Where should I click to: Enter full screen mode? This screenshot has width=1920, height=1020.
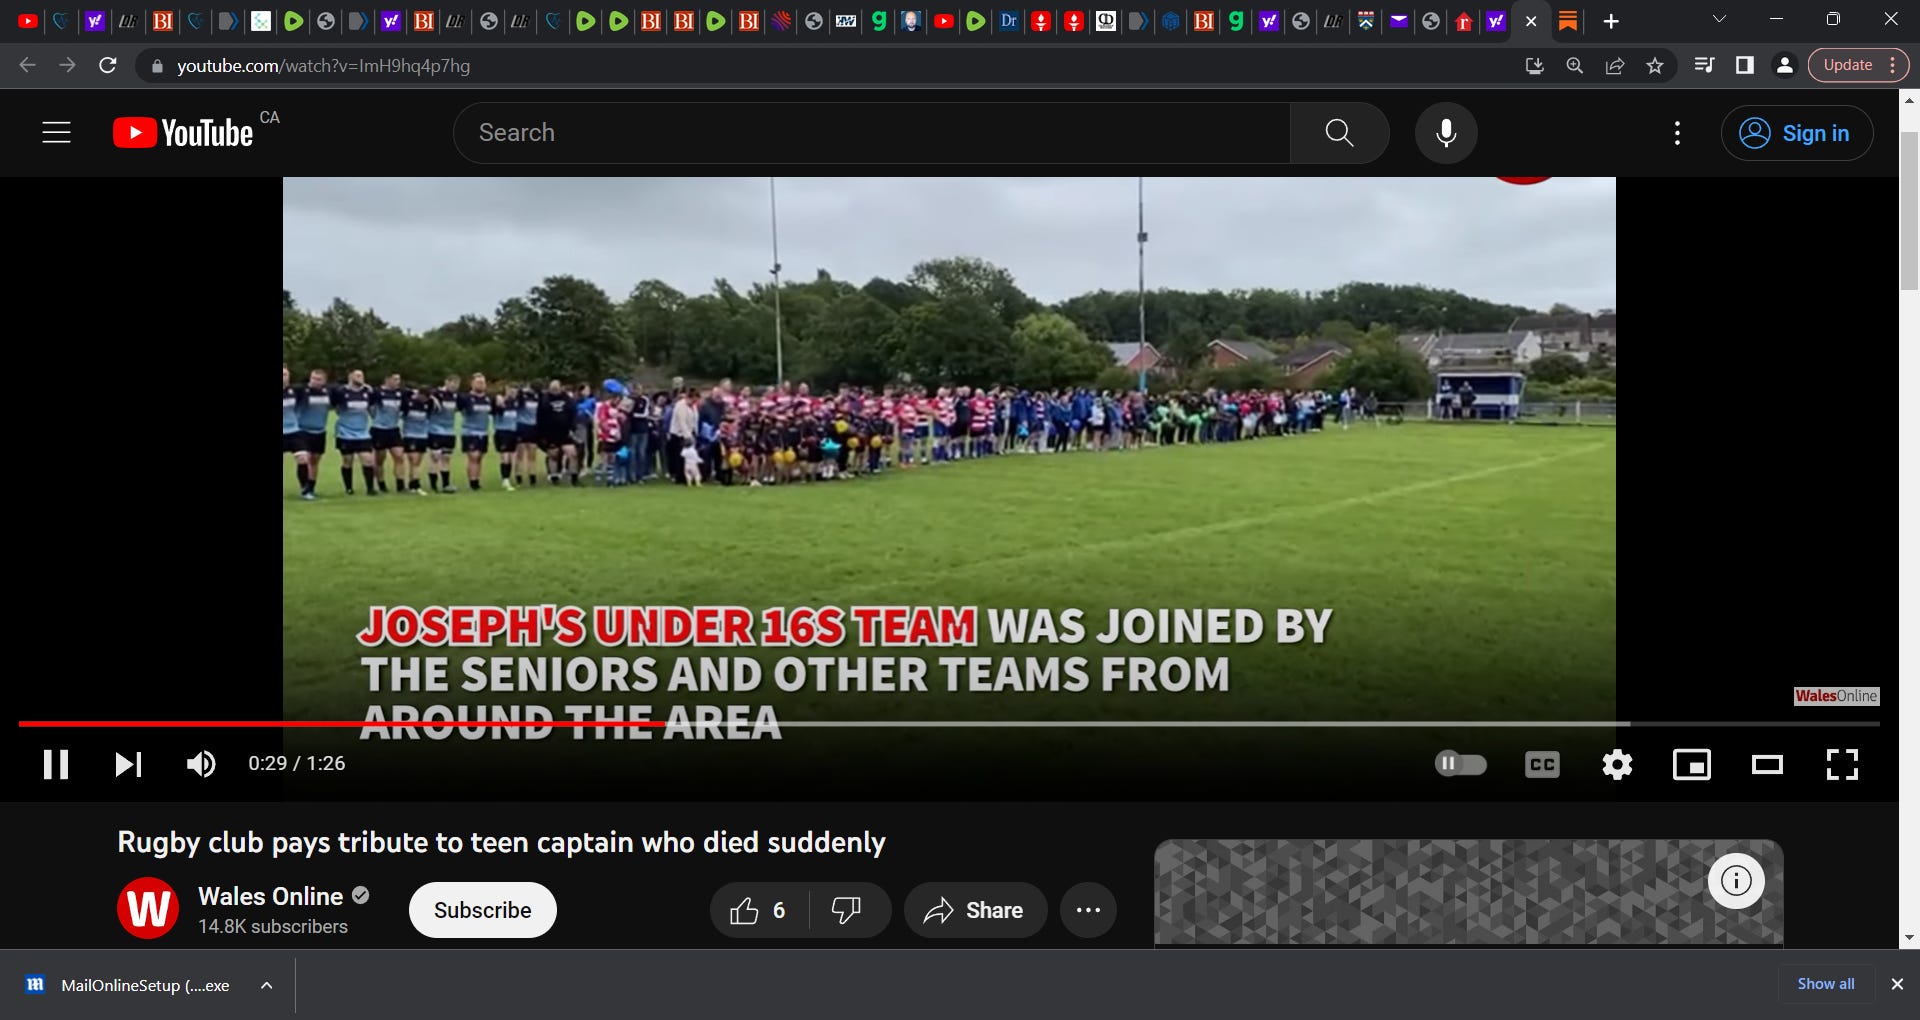pyautogui.click(x=1842, y=765)
